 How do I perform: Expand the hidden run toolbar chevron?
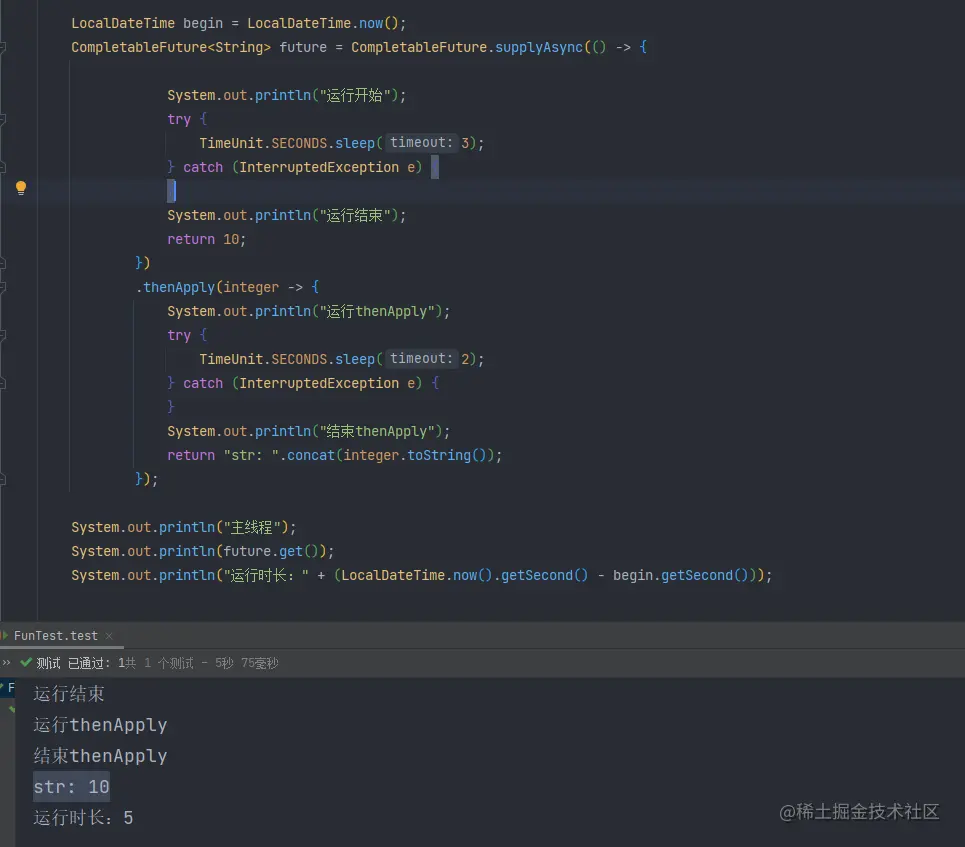coord(6,662)
